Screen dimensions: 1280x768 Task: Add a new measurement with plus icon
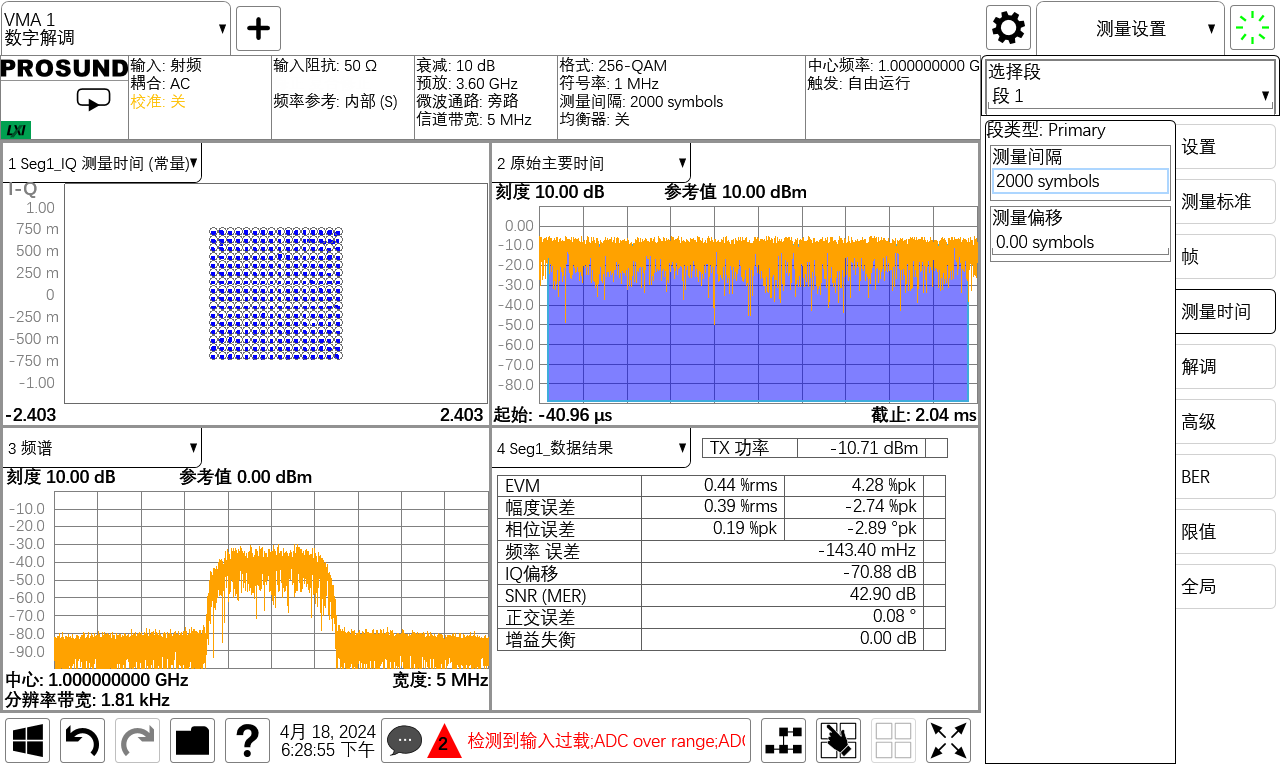[258, 28]
